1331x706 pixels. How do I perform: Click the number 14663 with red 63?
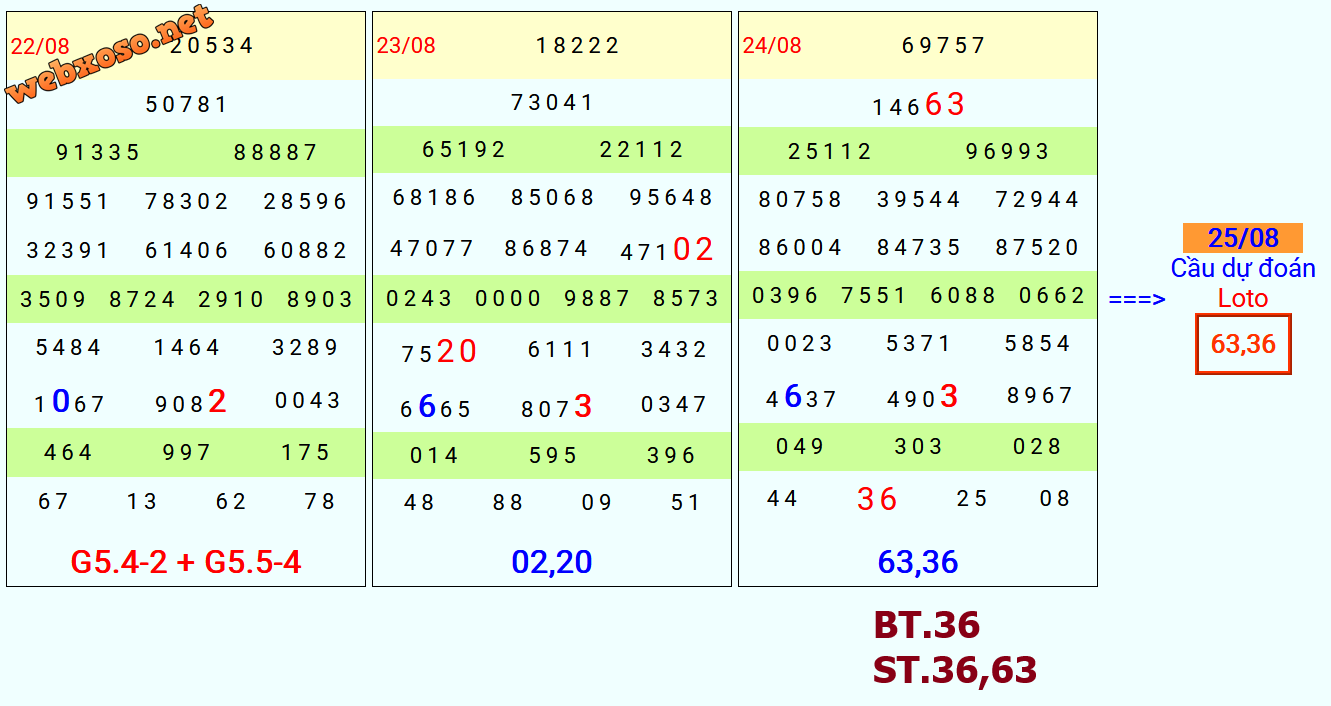point(918,105)
